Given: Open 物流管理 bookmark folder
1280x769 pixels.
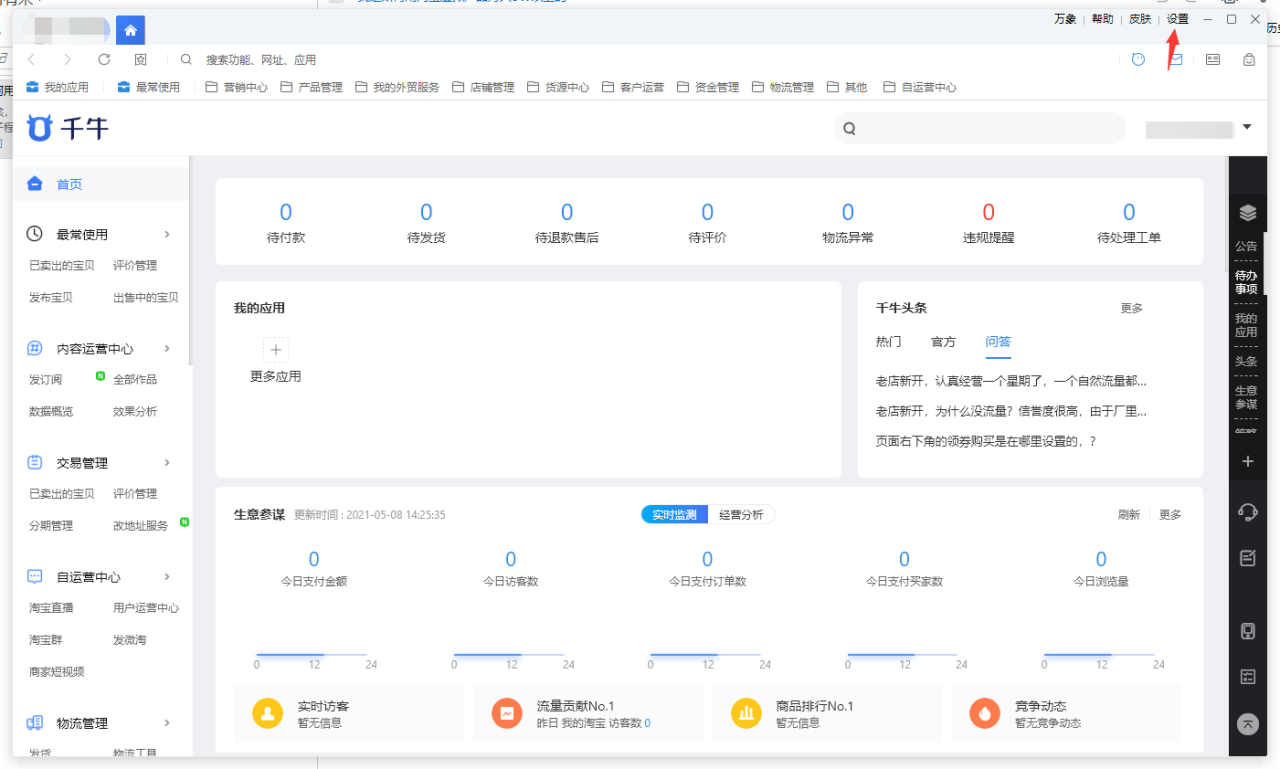Looking at the screenshot, I should pos(783,87).
